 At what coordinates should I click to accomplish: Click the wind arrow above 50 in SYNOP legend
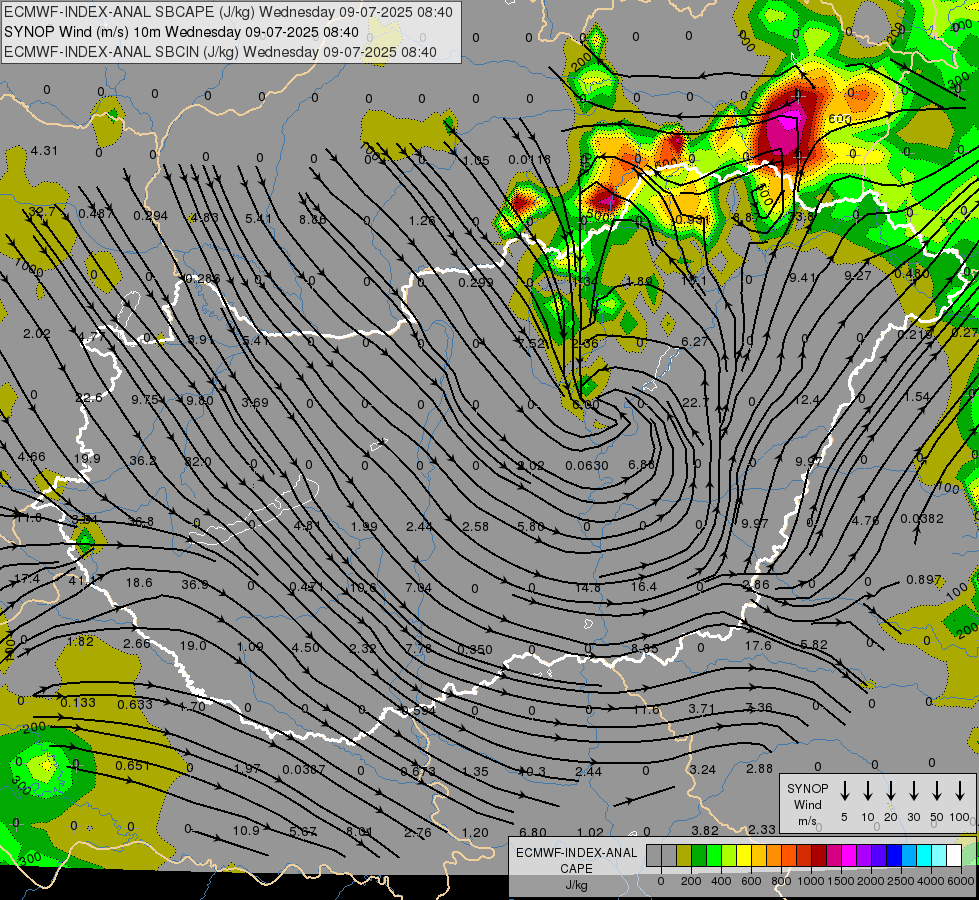click(937, 791)
